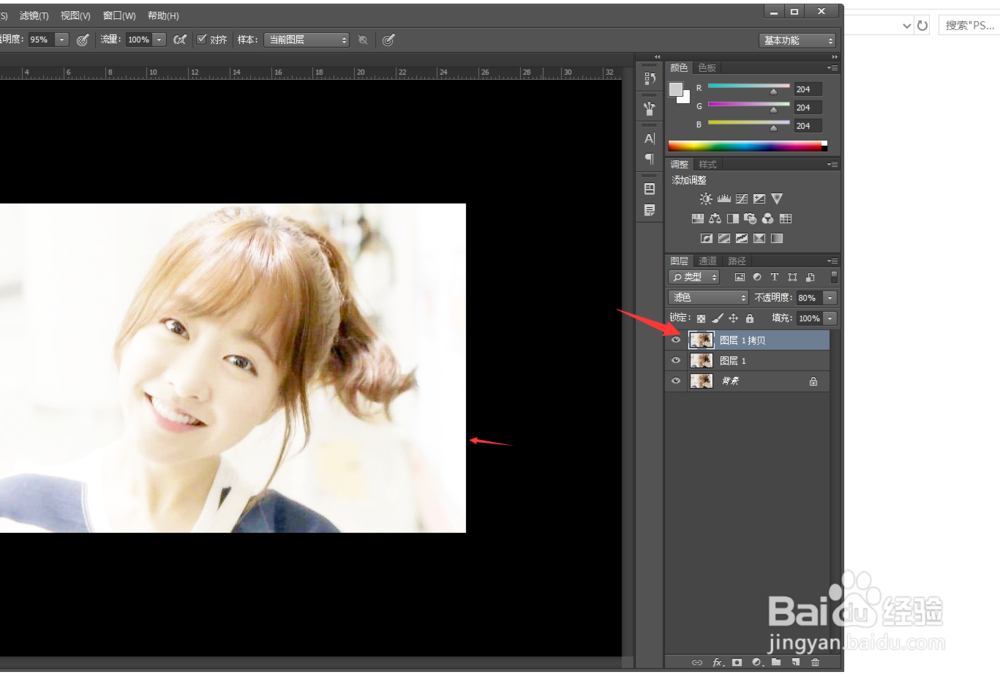
Task: Open the fill 100% dropdown arrow
Action: coord(830,318)
